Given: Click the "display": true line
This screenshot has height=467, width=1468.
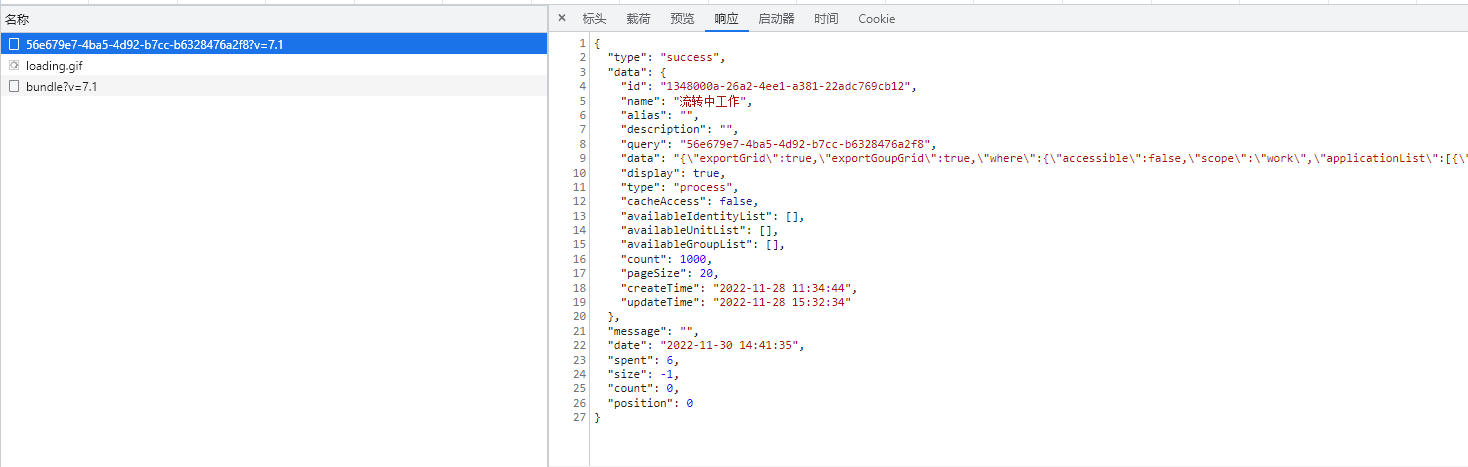Looking at the screenshot, I should [x=673, y=173].
